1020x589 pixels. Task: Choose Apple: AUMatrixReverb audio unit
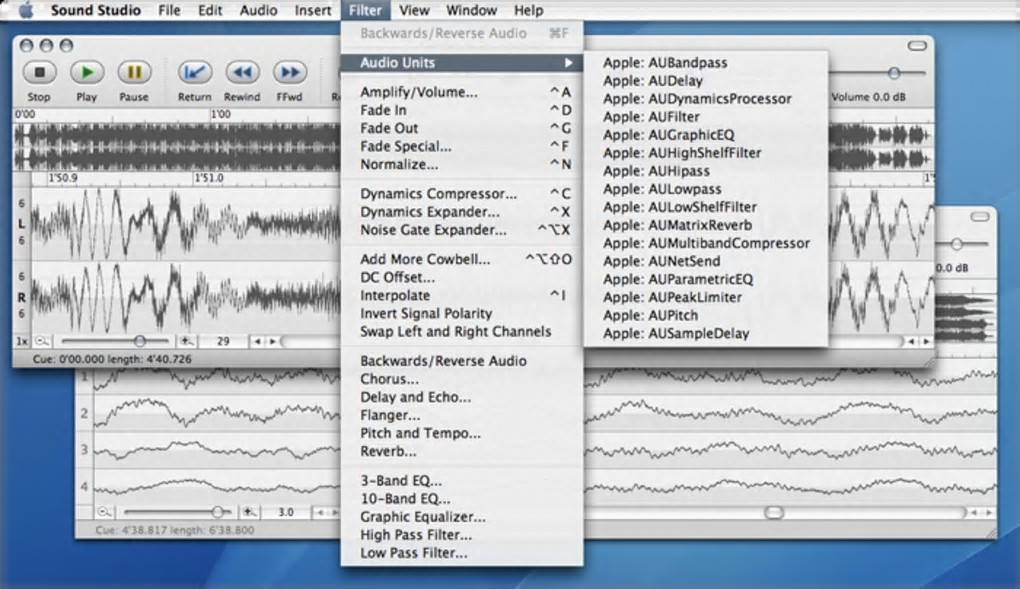[x=706, y=225]
